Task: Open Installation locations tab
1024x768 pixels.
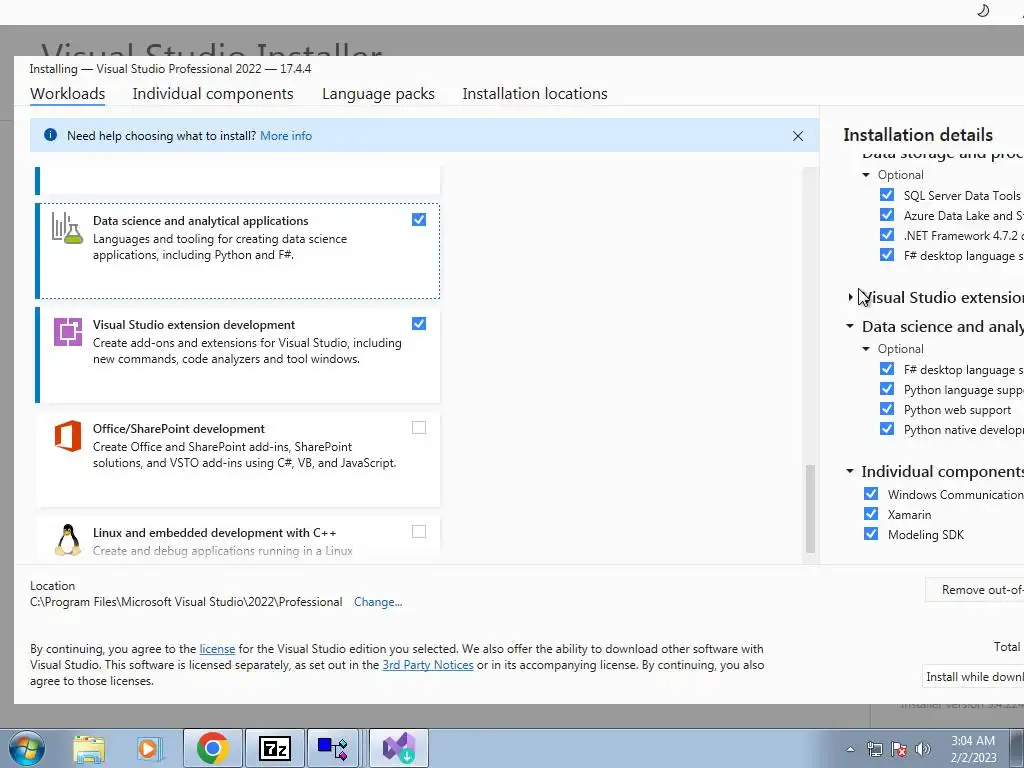Action: coord(535,93)
